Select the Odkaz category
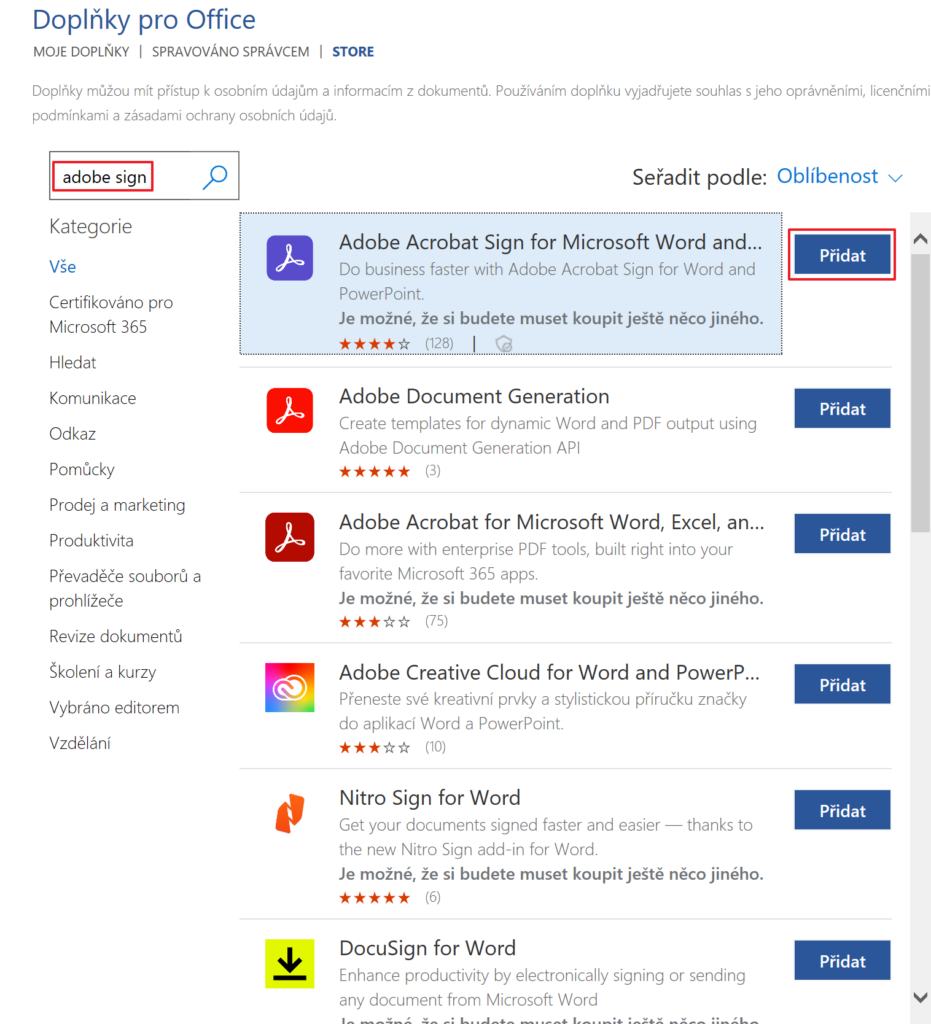 coord(72,434)
